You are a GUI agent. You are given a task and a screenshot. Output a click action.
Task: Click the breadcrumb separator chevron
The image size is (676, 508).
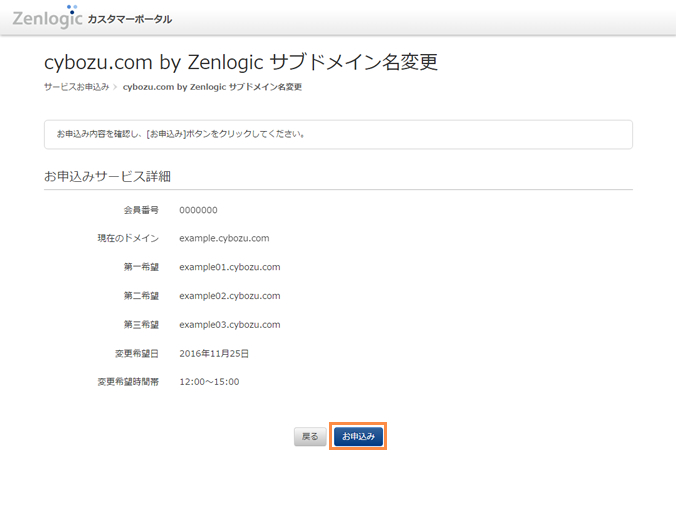[116, 87]
